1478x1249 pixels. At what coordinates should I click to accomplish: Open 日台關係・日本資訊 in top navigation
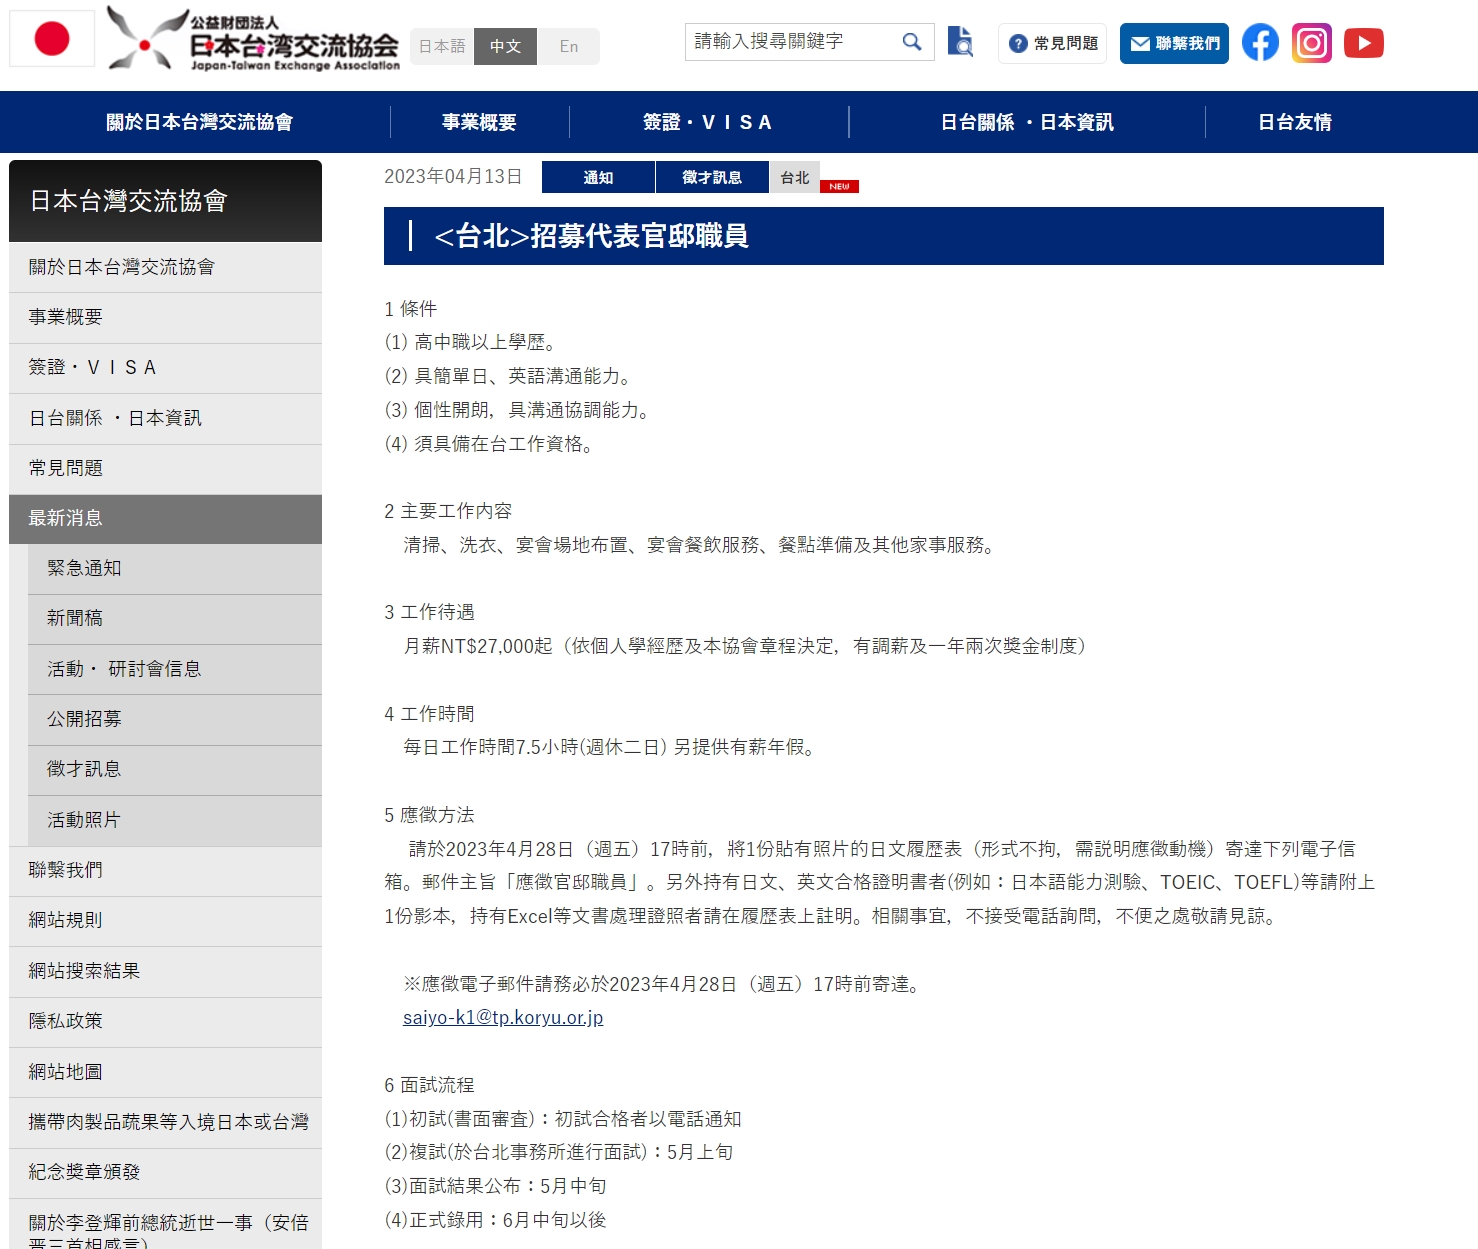pos(1027,122)
